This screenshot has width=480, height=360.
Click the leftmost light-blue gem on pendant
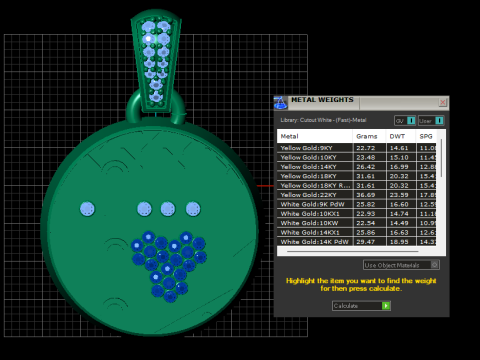(x=87, y=209)
